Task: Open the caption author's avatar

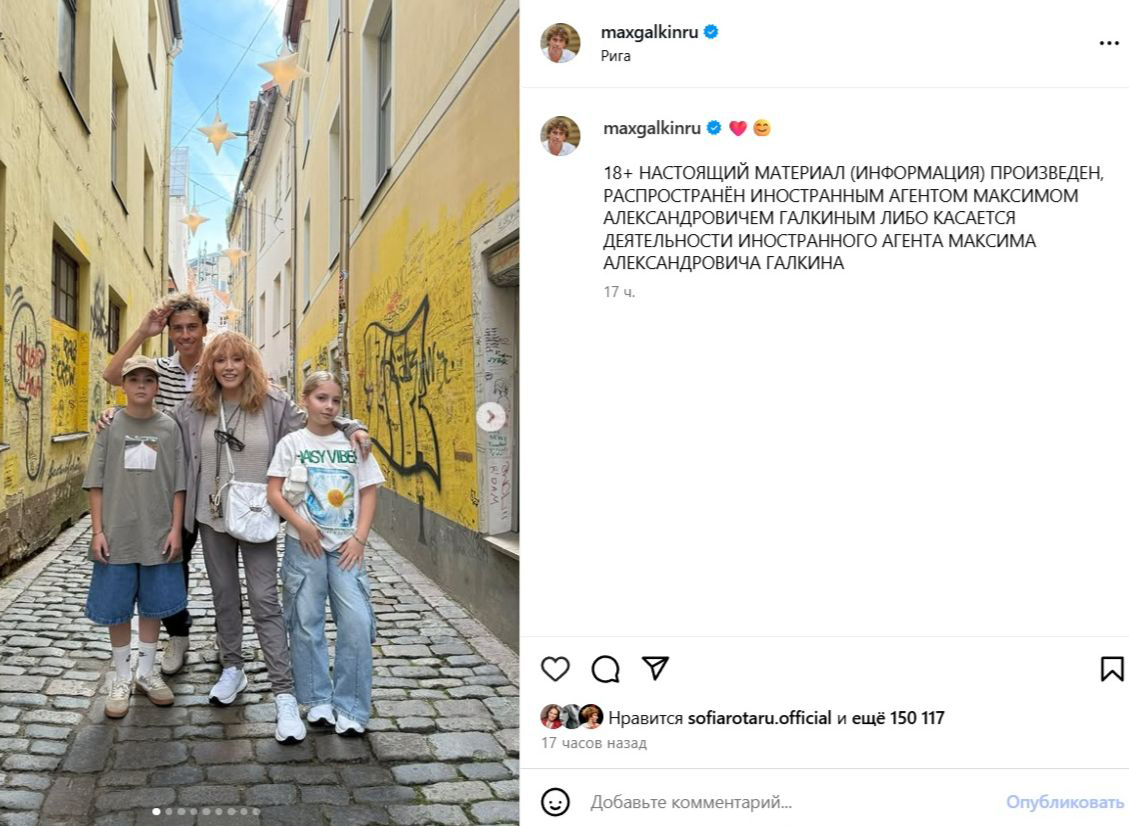Action: point(560,135)
